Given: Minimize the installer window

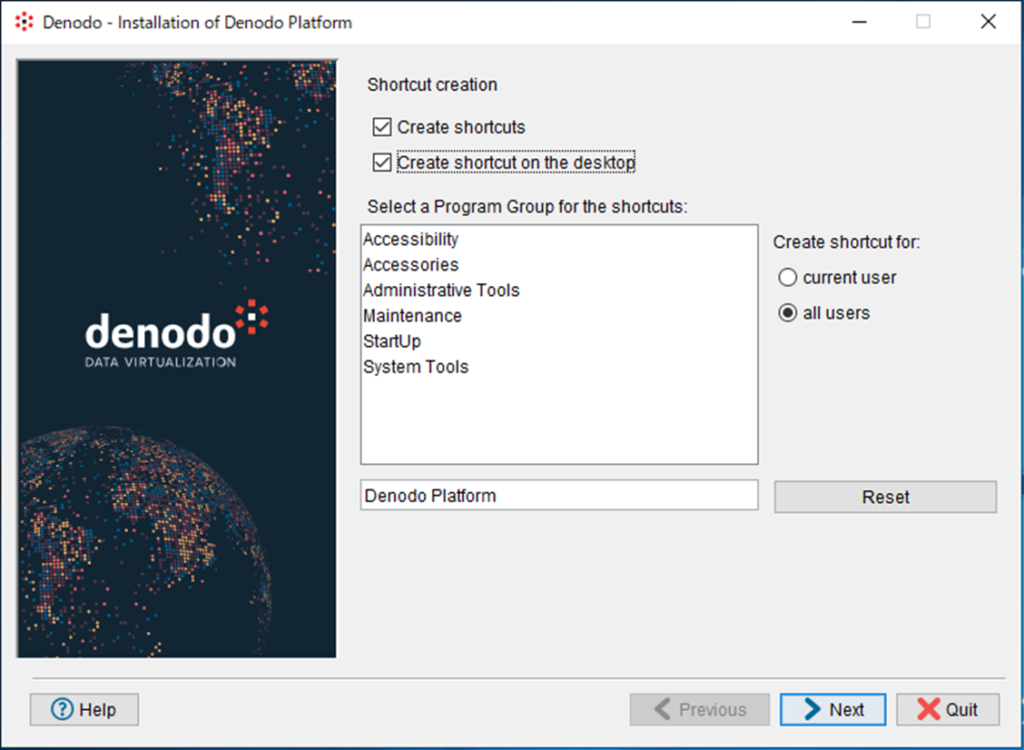Looking at the screenshot, I should (x=857, y=22).
